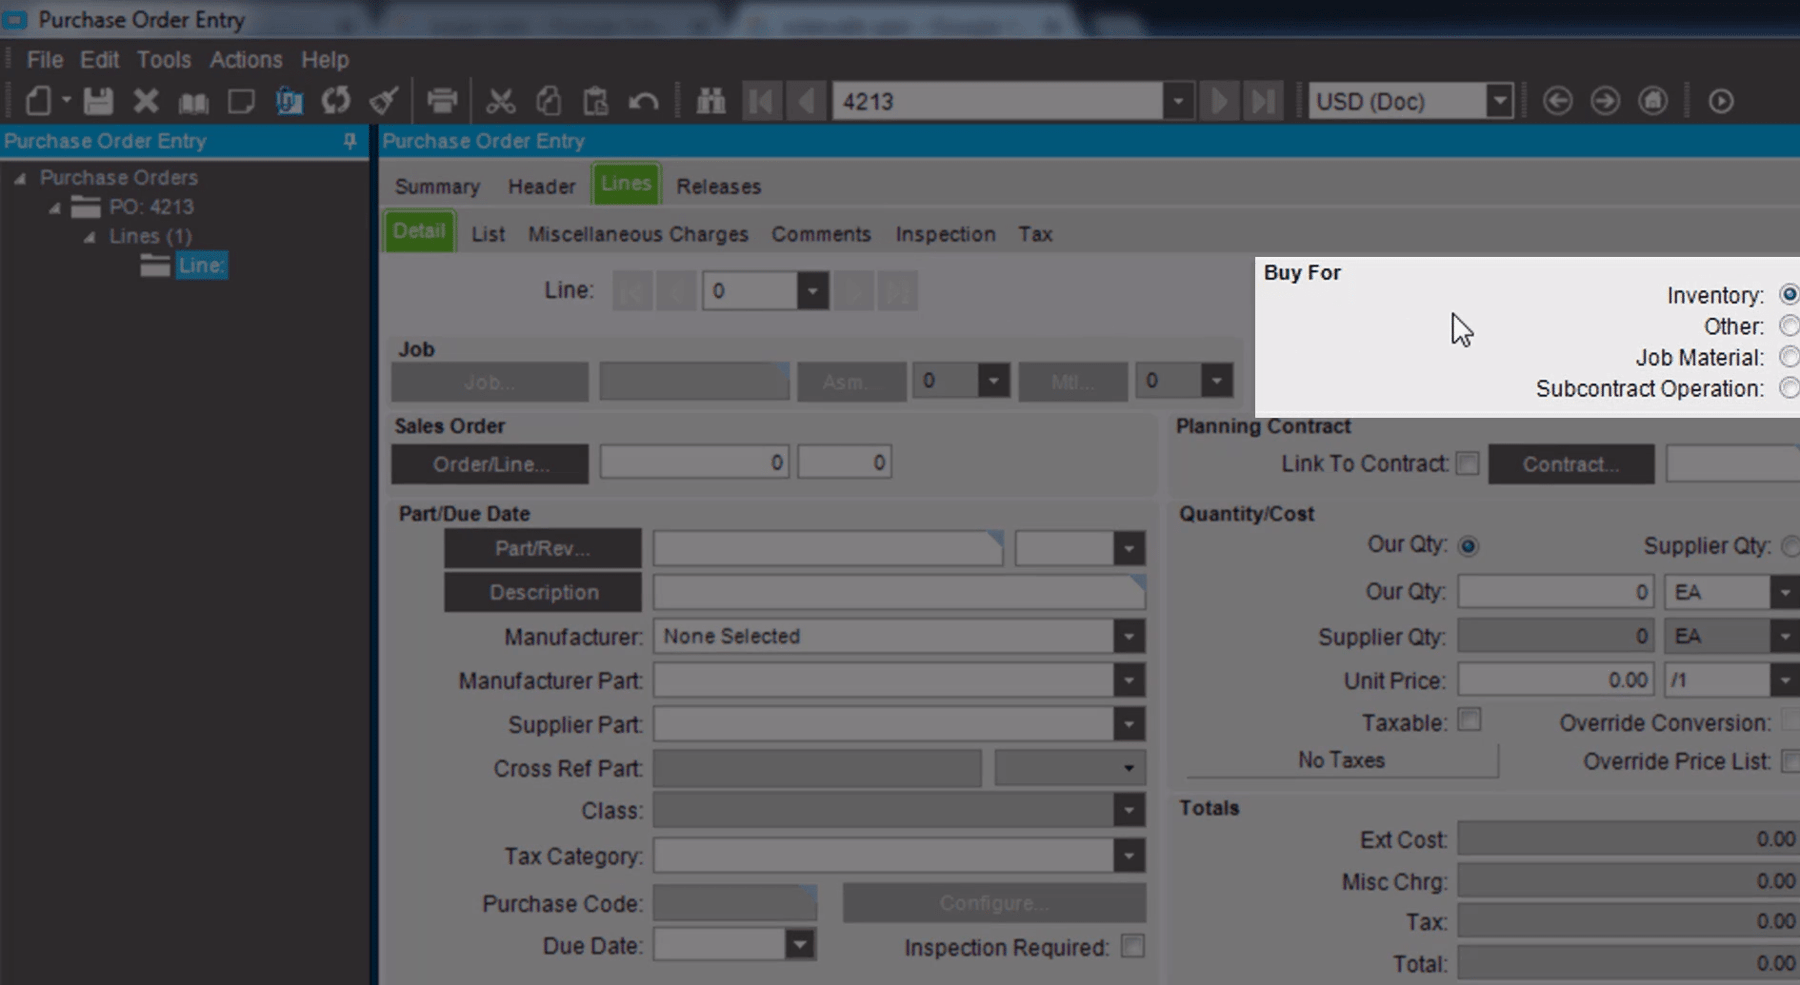The image size is (1800, 985).
Task: Create a new purchase order
Action: click(x=40, y=100)
